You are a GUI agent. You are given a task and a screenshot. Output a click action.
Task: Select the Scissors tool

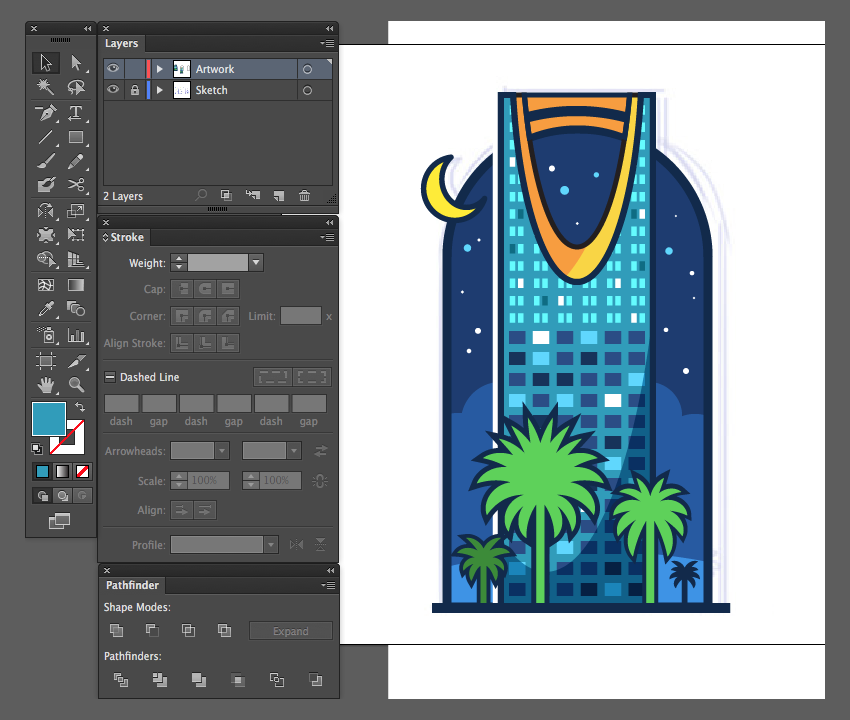(x=76, y=185)
